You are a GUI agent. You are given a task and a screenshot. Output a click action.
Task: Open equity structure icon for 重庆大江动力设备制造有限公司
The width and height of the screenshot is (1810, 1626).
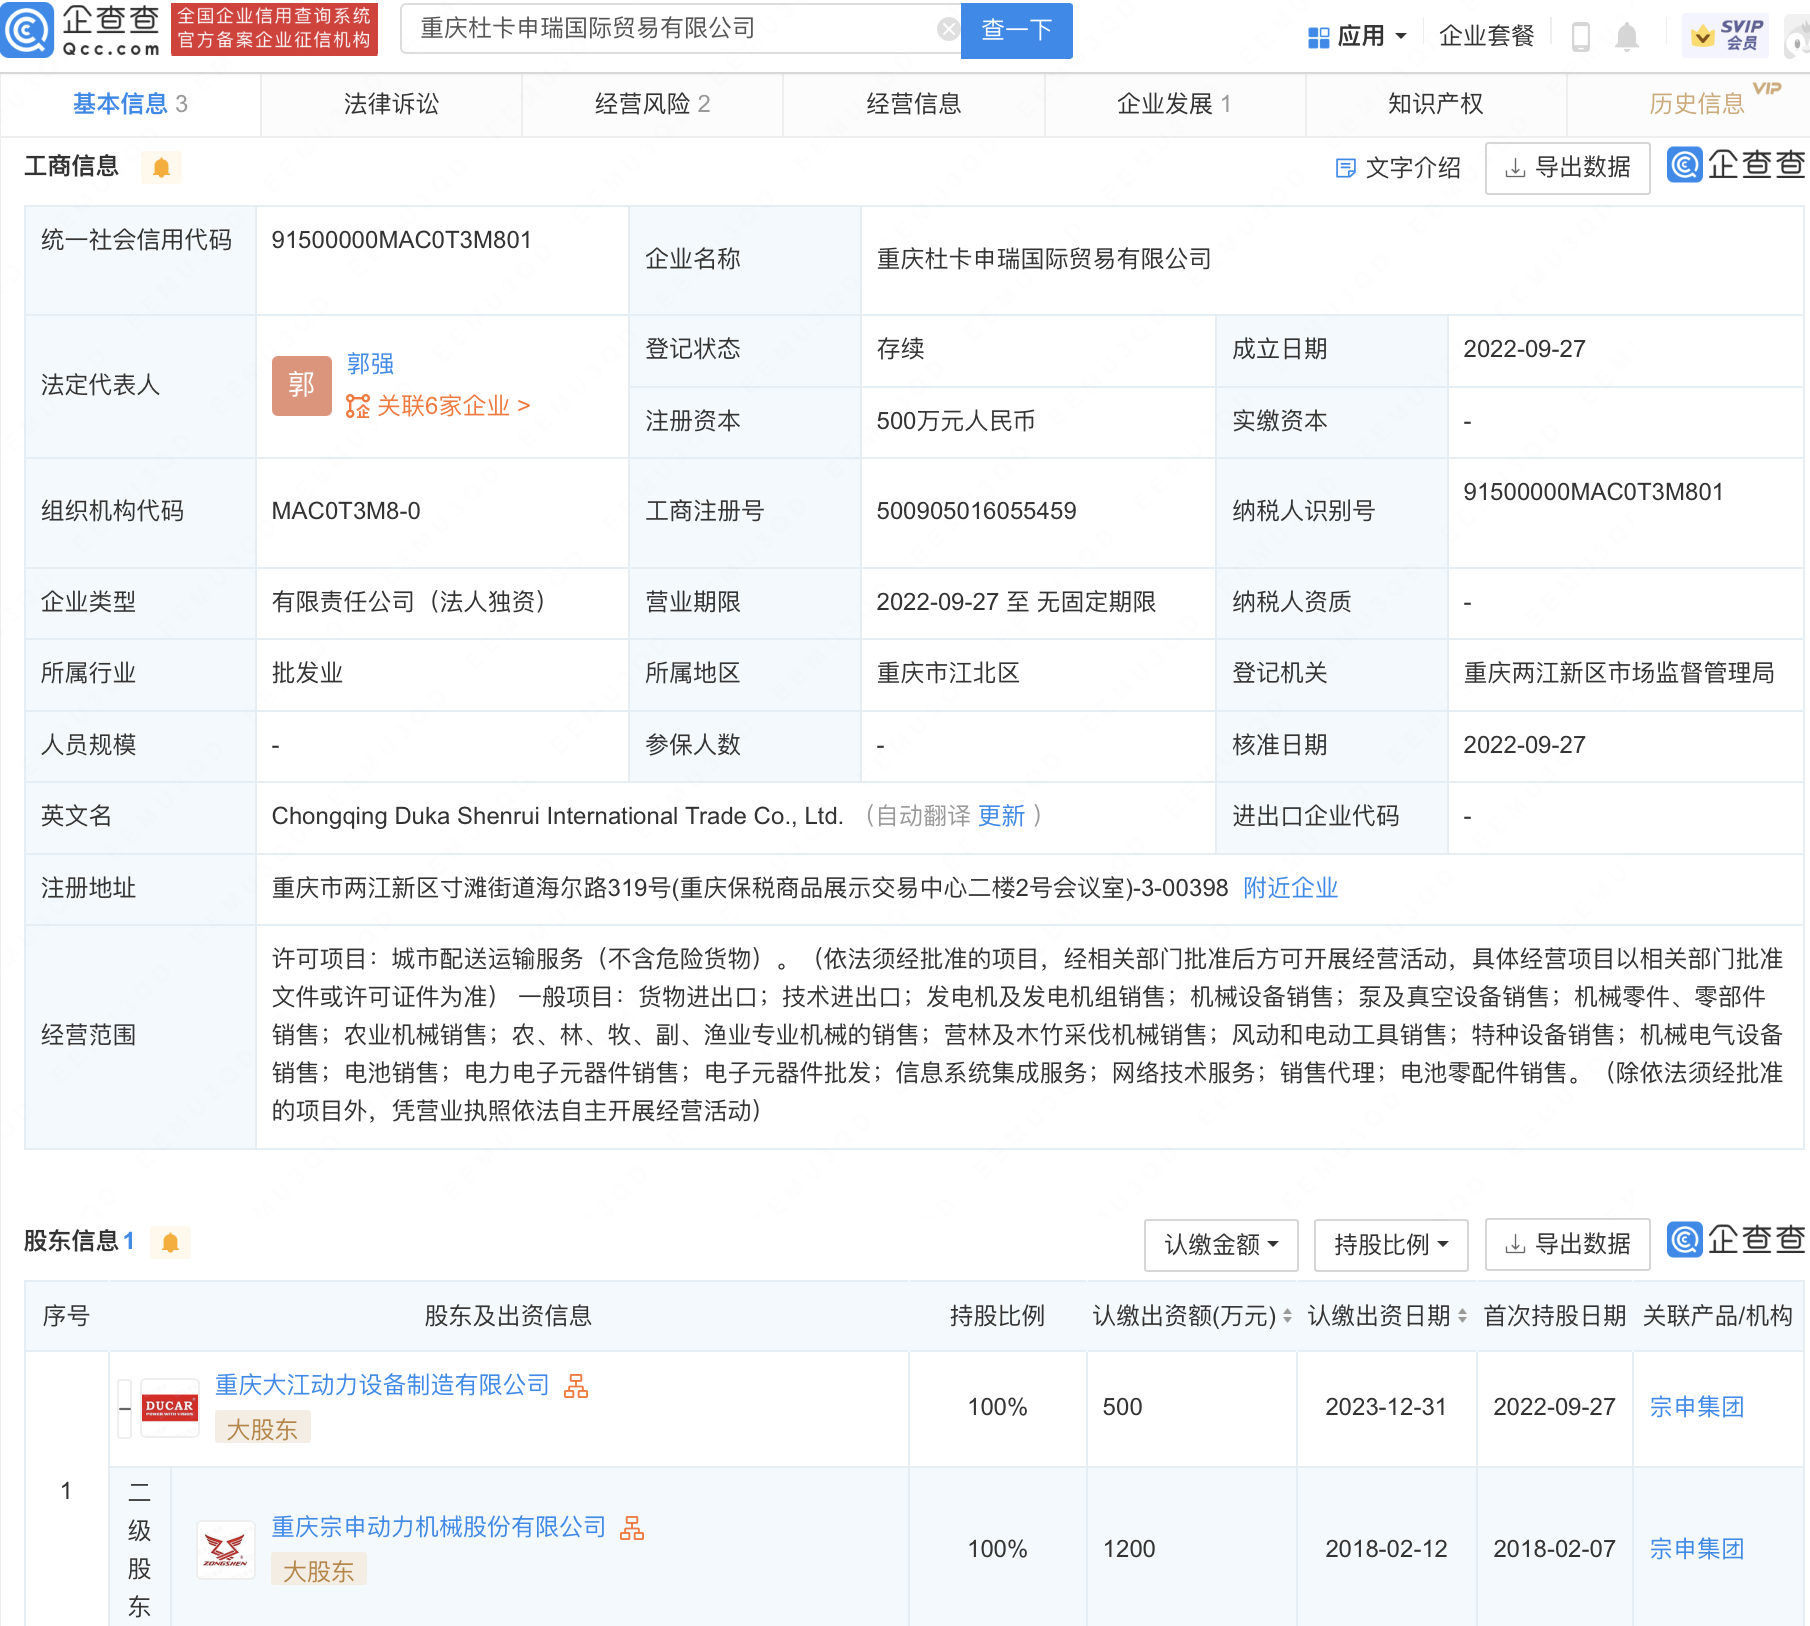pyautogui.click(x=576, y=1386)
